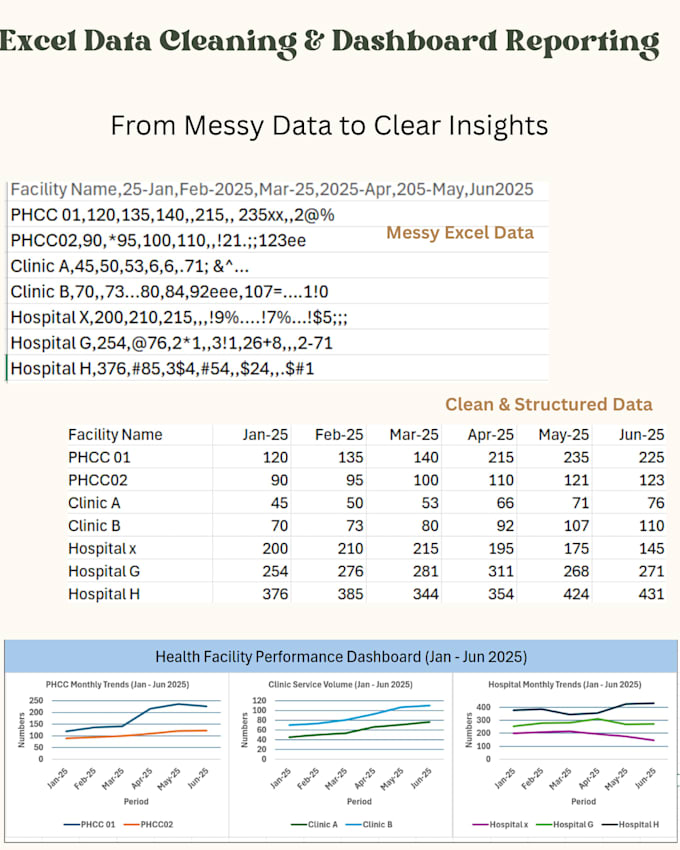
Task: Select the Facility Name header cell
Action: click(116, 435)
